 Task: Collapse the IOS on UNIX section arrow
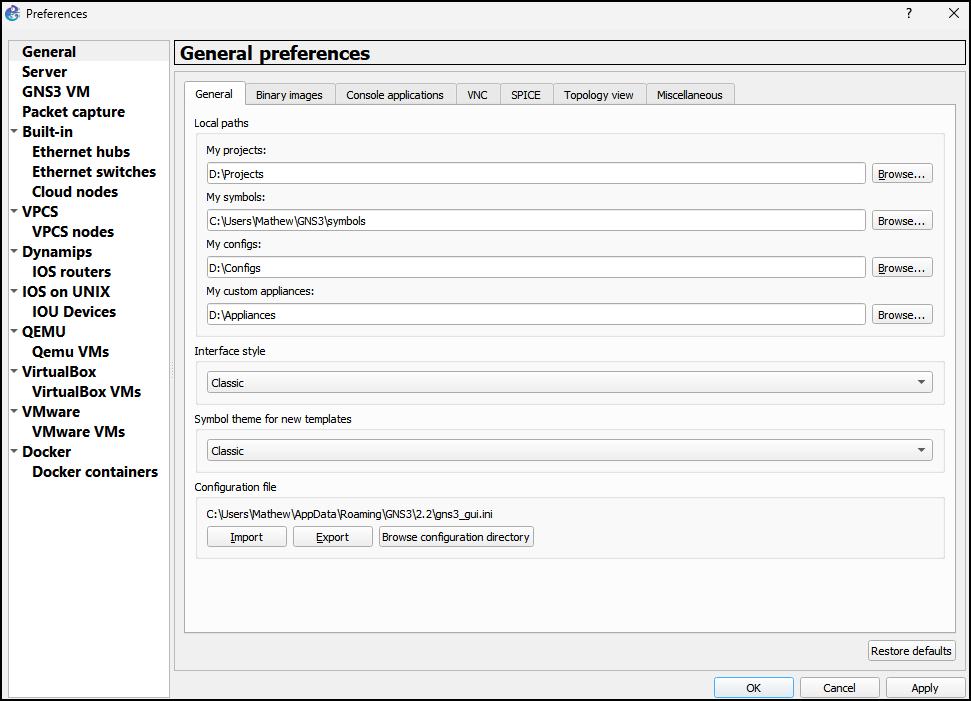[14, 291]
